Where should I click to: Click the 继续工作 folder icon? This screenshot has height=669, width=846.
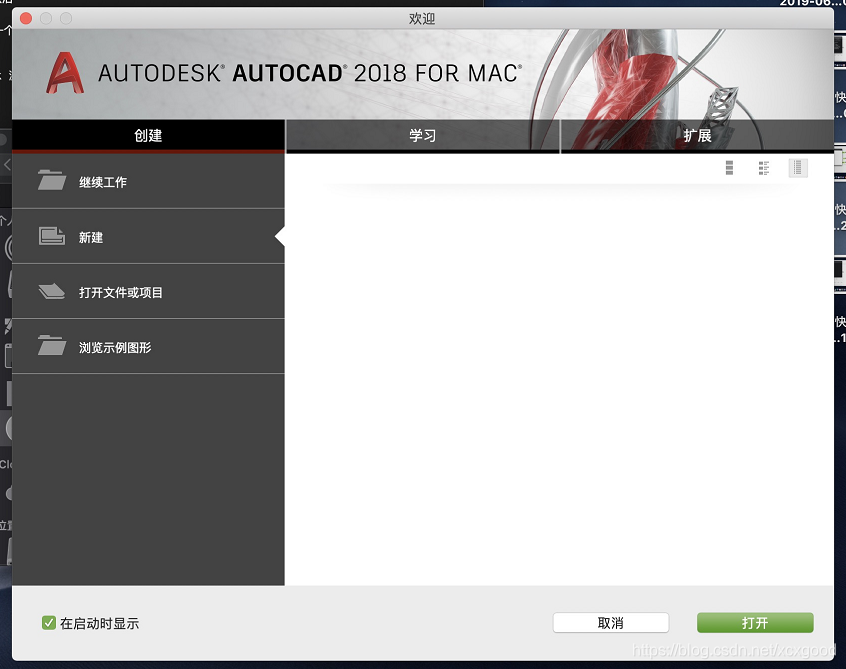[x=52, y=180]
